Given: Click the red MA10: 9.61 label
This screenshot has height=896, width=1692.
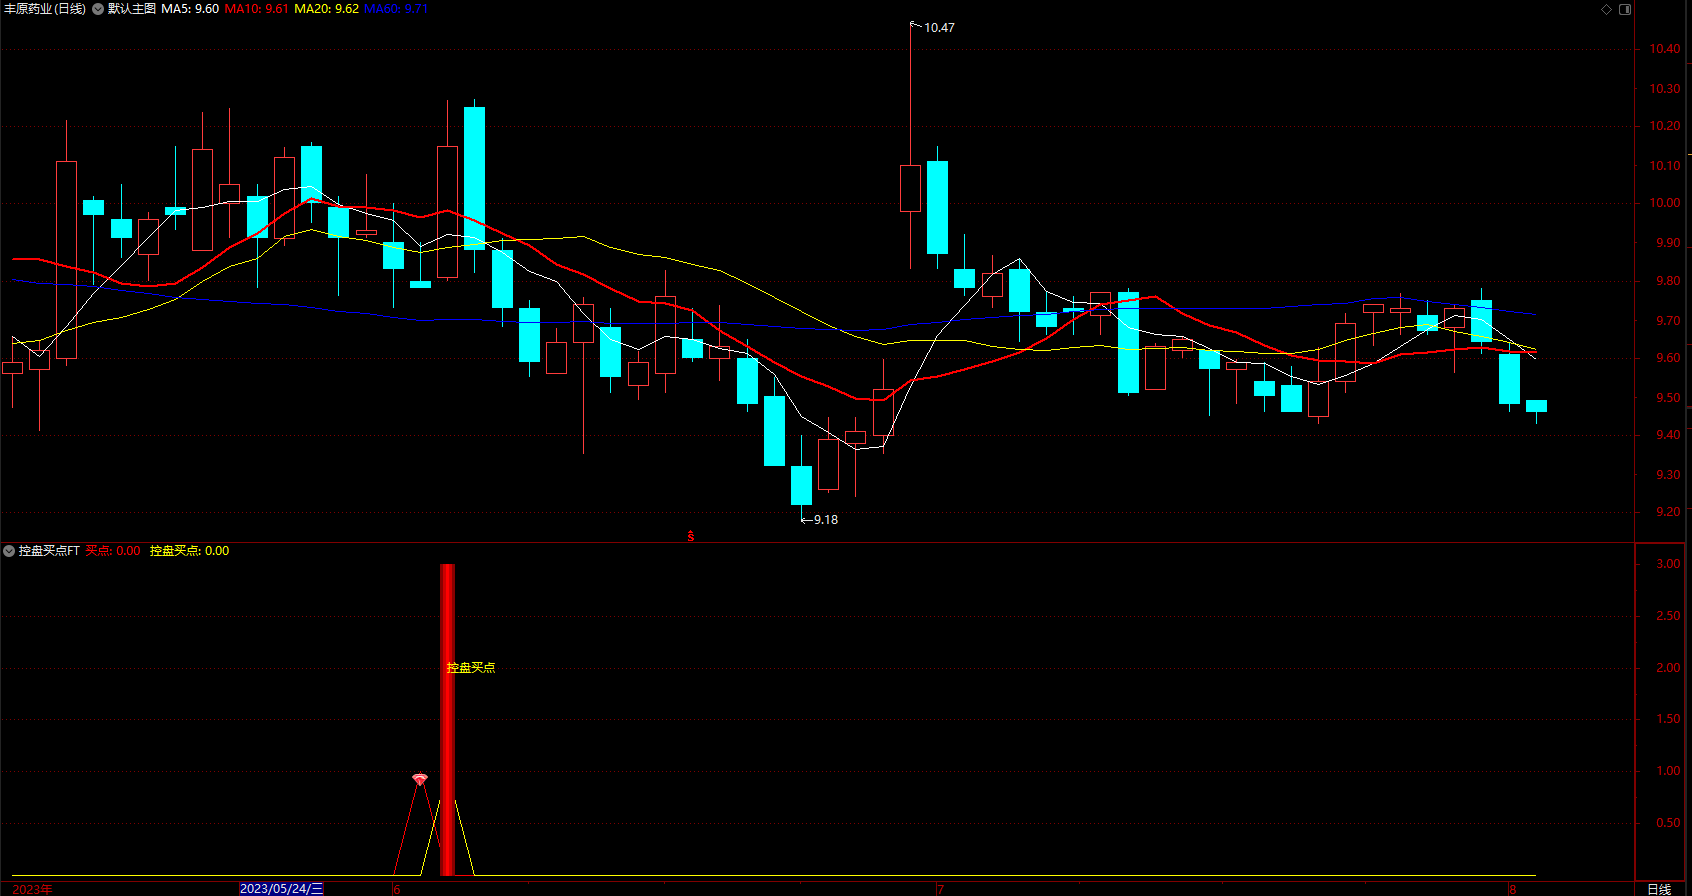Looking at the screenshot, I should click(x=256, y=9).
